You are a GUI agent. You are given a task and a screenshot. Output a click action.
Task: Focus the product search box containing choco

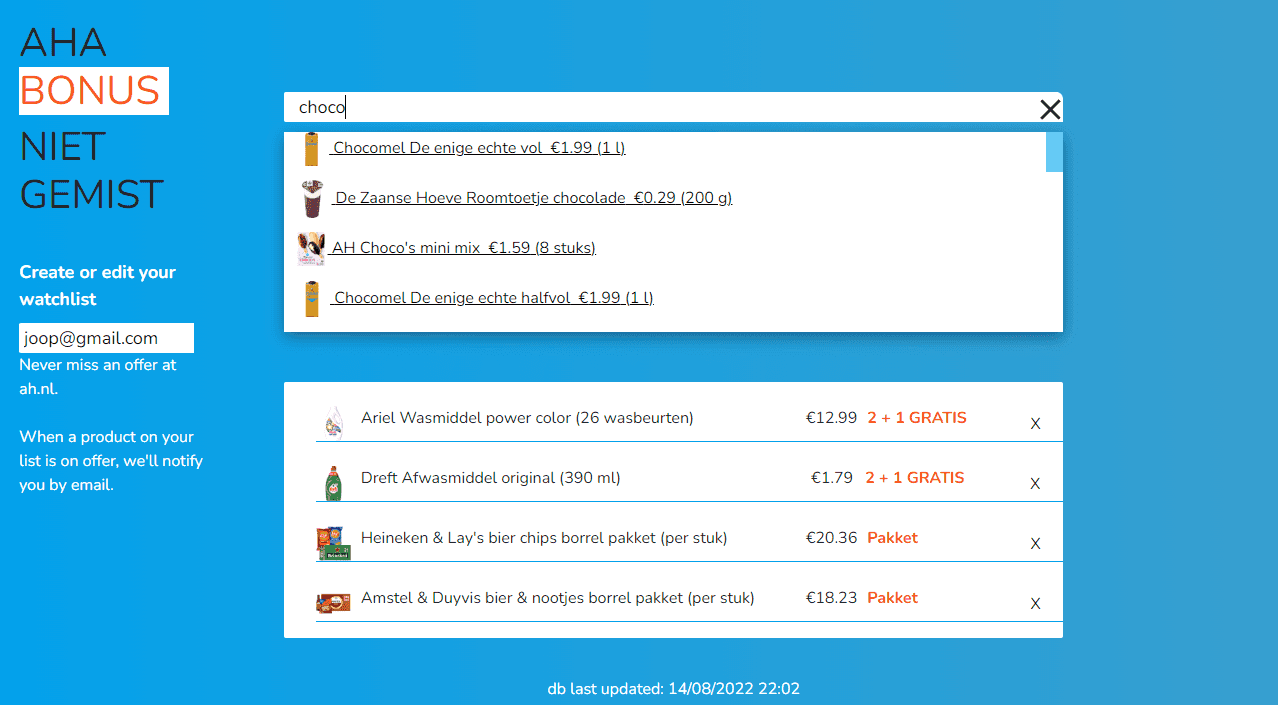click(660, 108)
